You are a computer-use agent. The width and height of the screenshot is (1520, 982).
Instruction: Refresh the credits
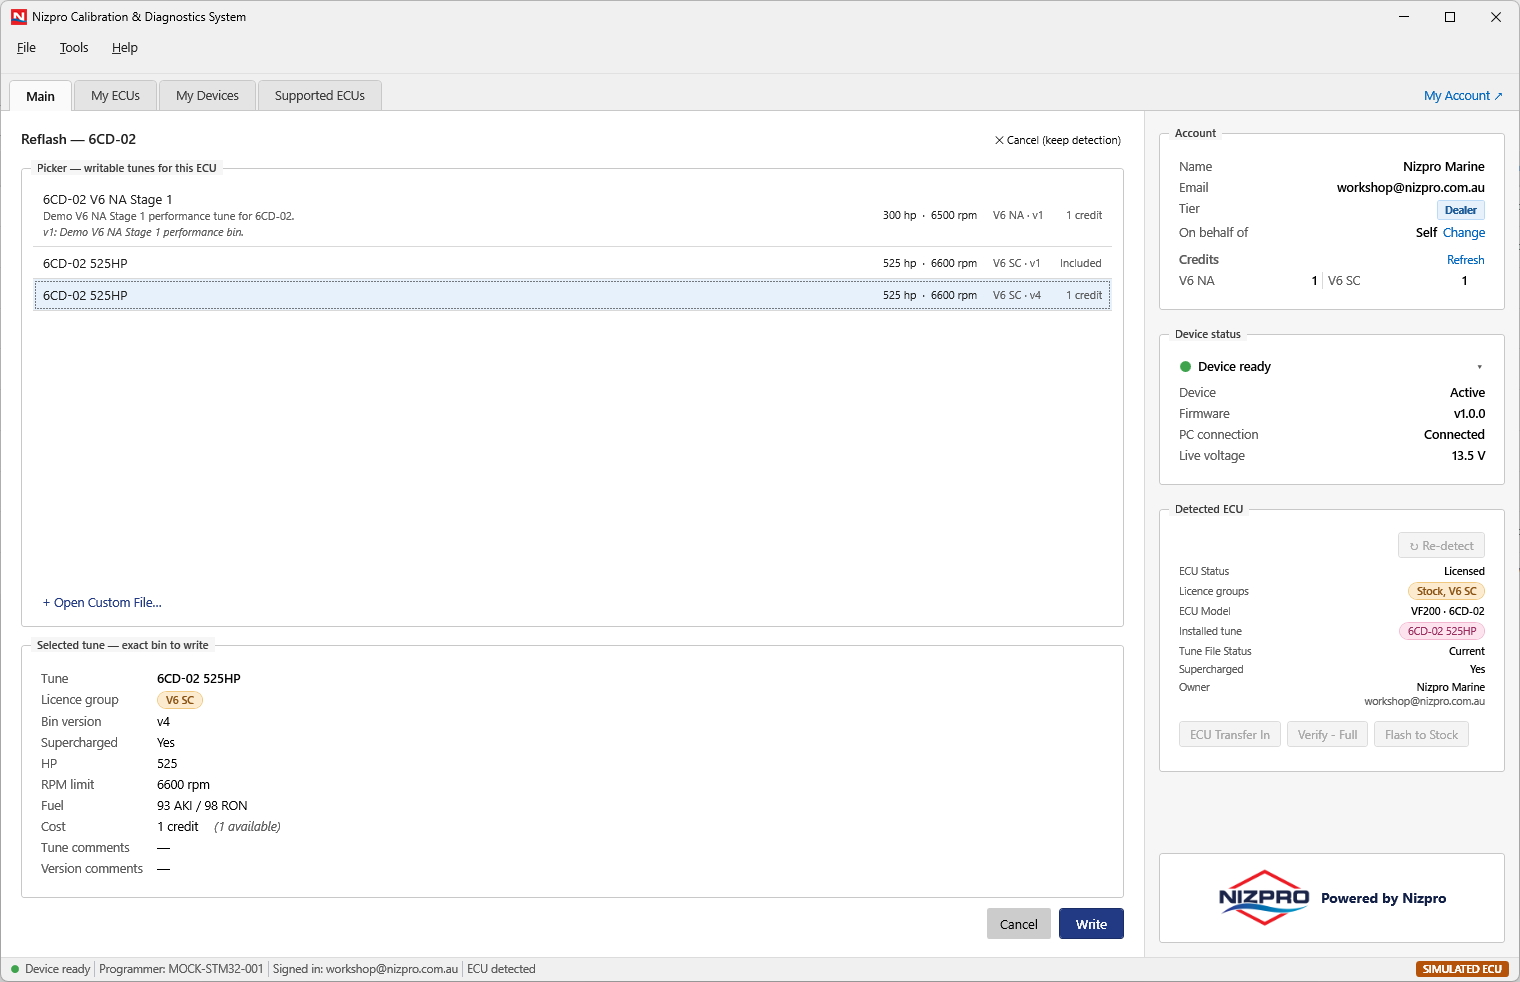(1466, 260)
